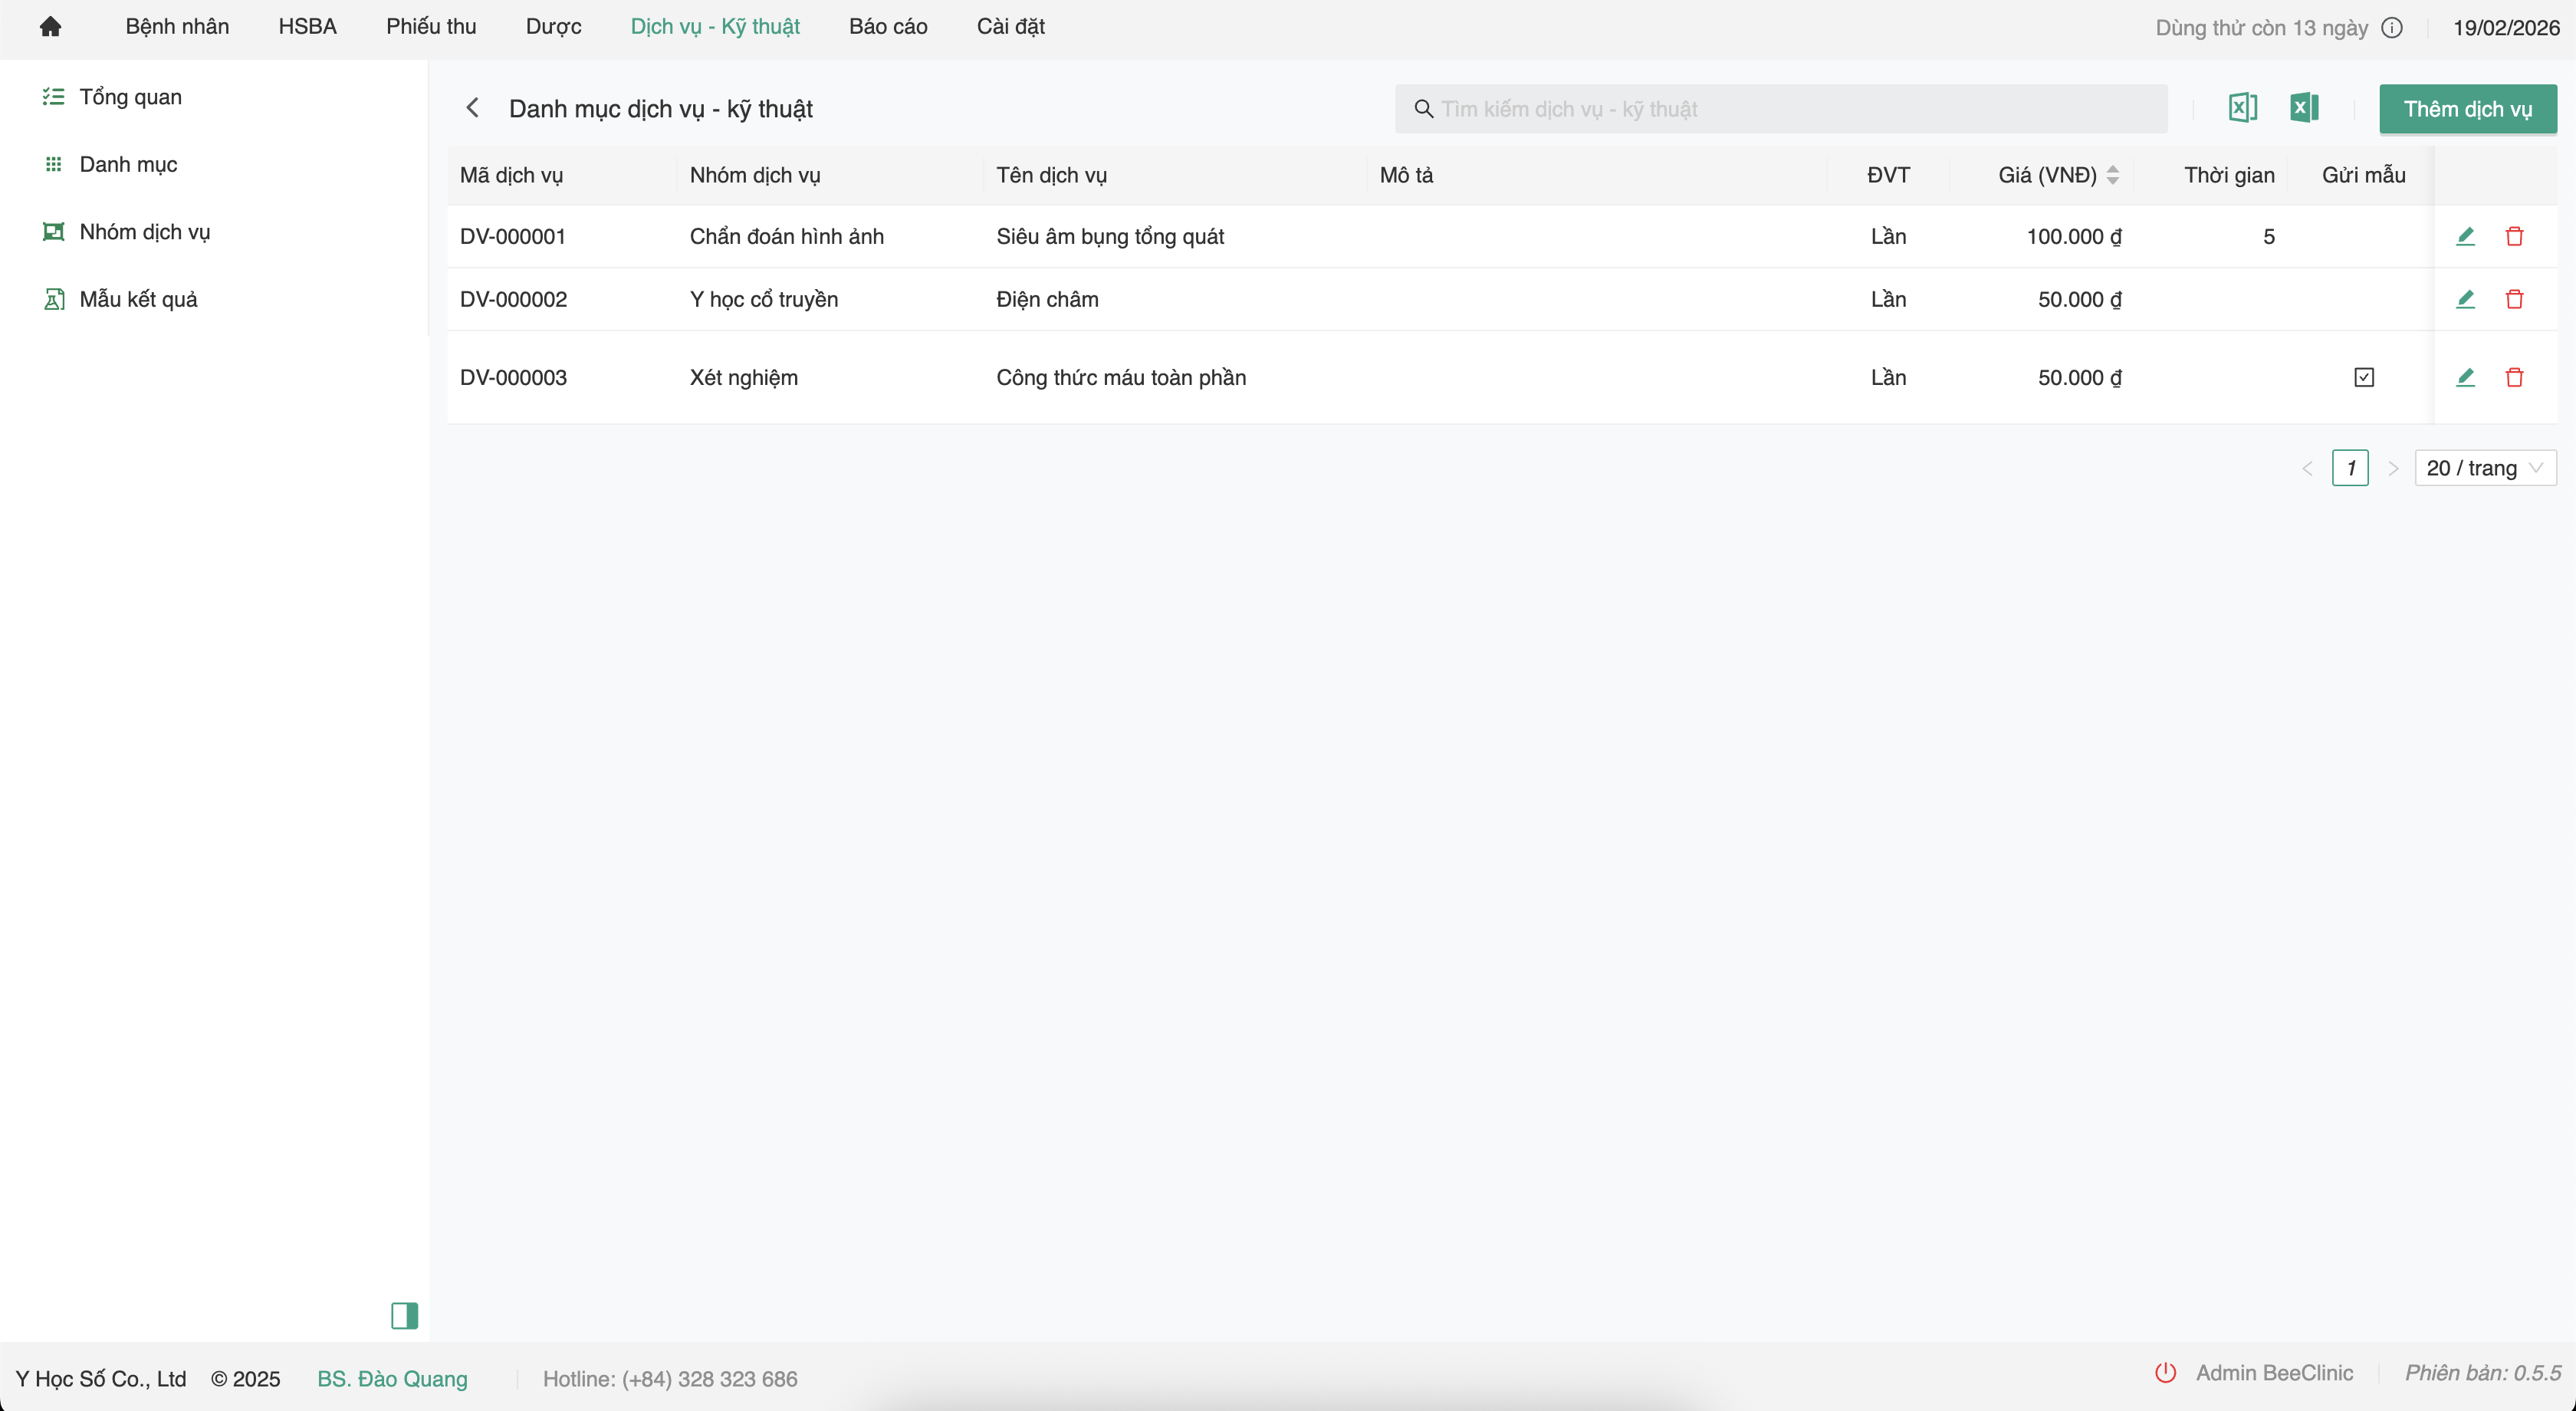Click the home icon in top bar
The image size is (2576, 1411).
pos(50,27)
